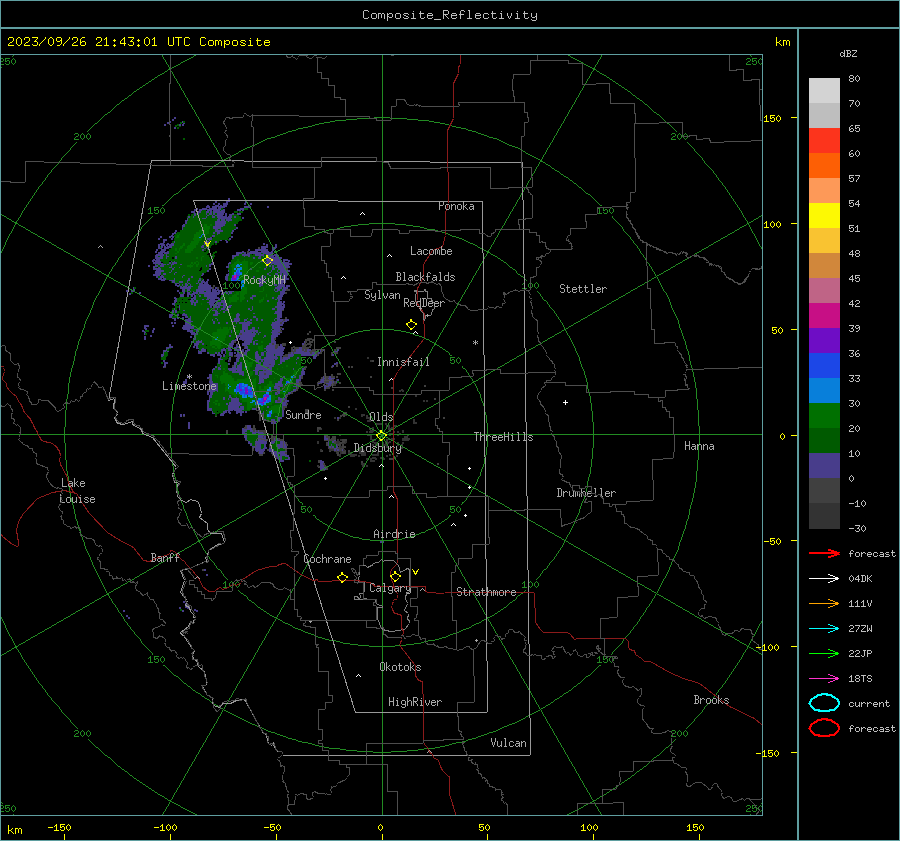Click the Stettler label
Image resolution: width=900 pixels, height=841 pixels.
[x=583, y=289]
